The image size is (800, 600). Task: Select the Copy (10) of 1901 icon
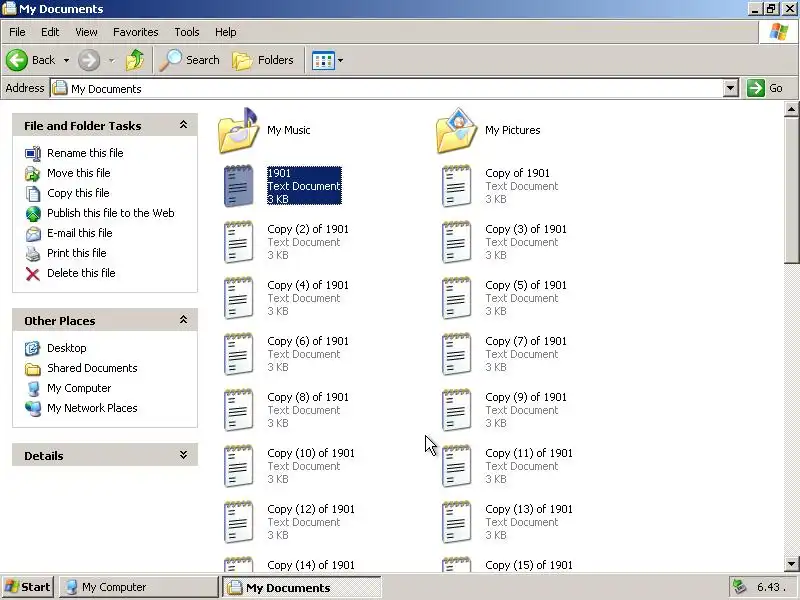click(238, 466)
